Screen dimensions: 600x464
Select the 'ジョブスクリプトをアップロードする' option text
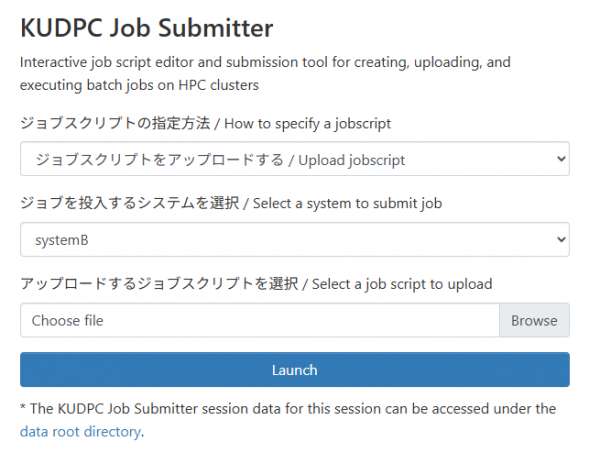[x=160, y=160]
